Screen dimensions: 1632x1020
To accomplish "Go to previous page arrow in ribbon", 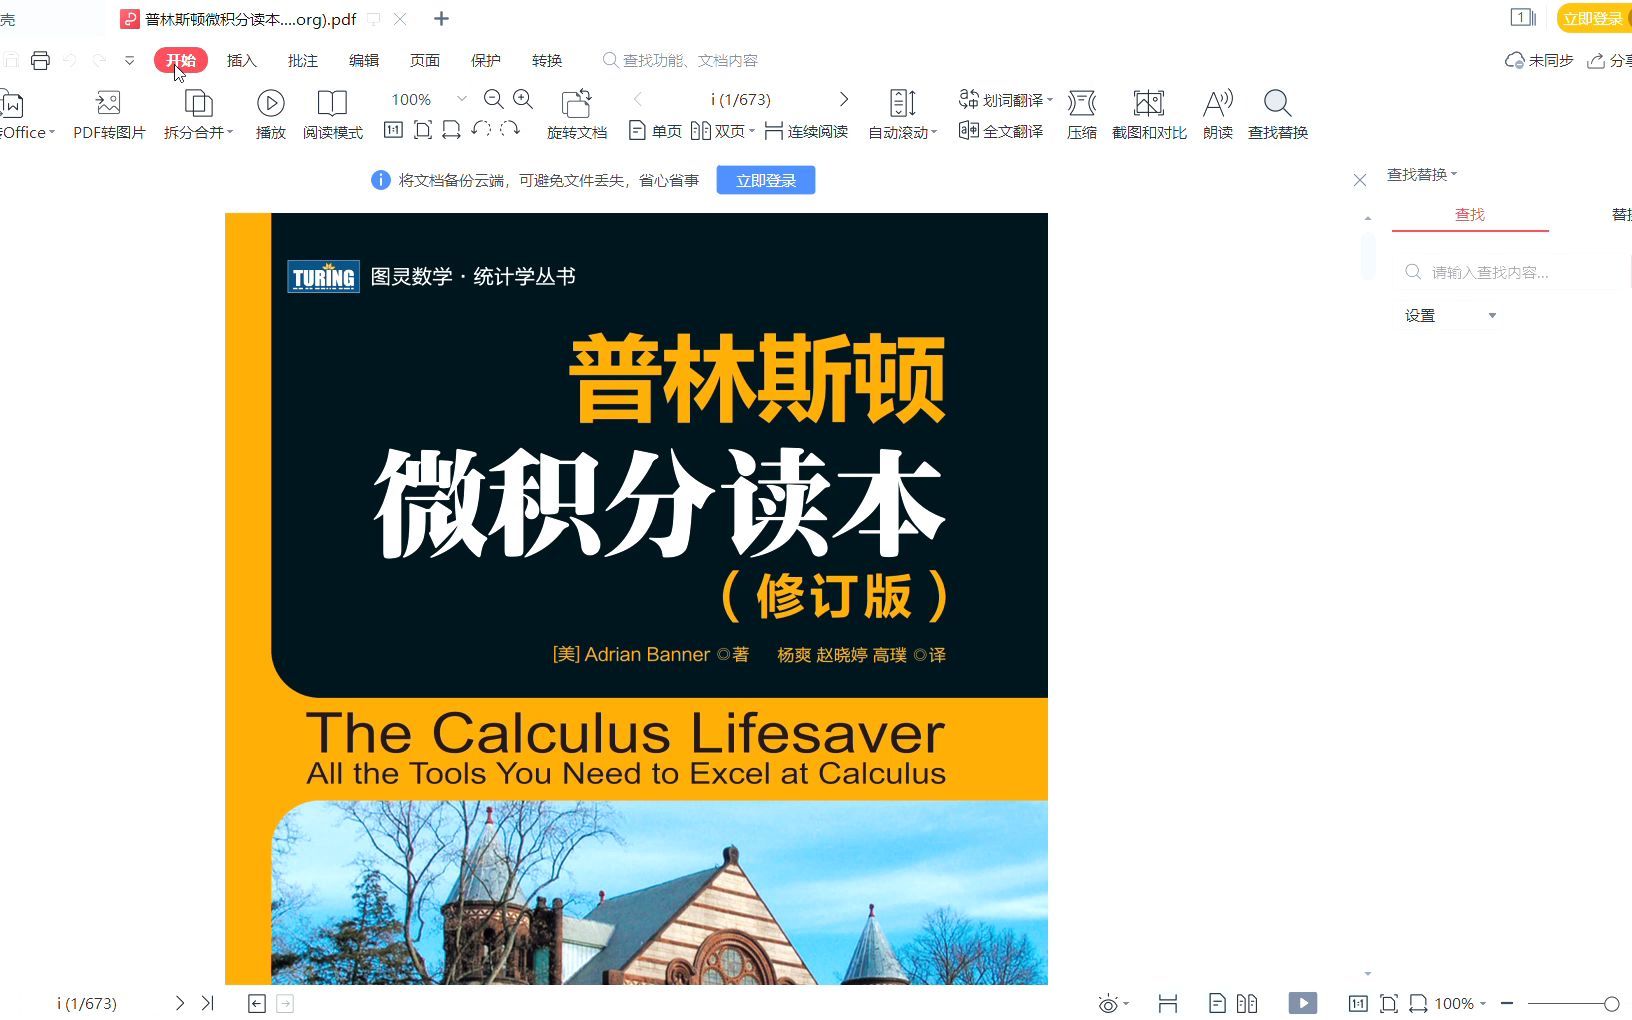I will click(638, 99).
